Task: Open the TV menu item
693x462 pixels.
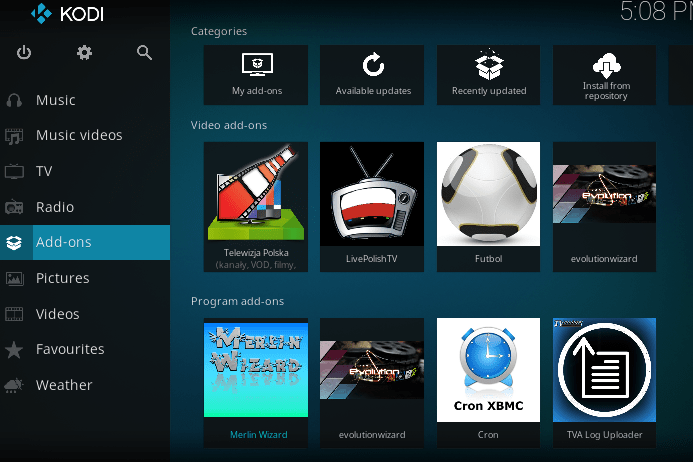Action: pos(85,171)
